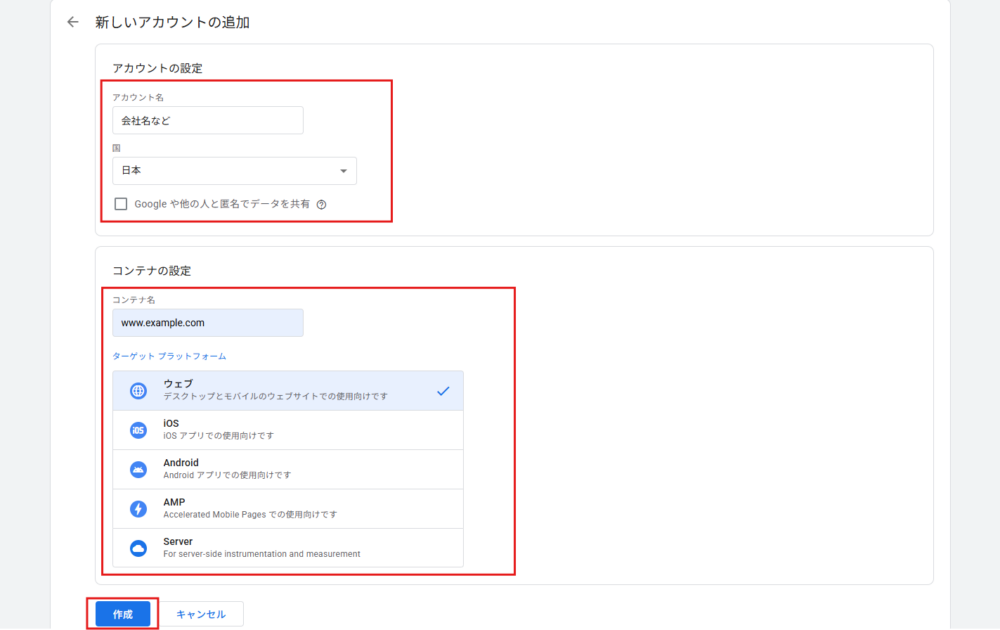Click the back arrow beside 新しいアカウントの追加
1000x630 pixels.
[72, 22]
